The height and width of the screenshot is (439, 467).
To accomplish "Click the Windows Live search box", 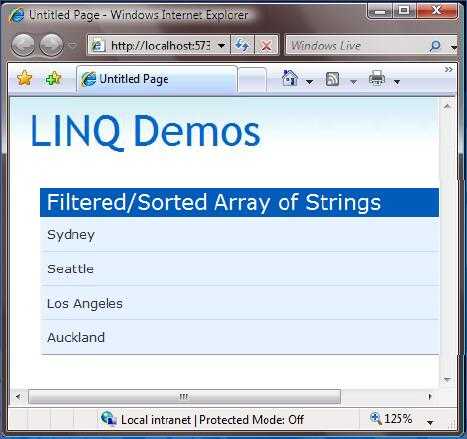I will (x=358, y=45).
